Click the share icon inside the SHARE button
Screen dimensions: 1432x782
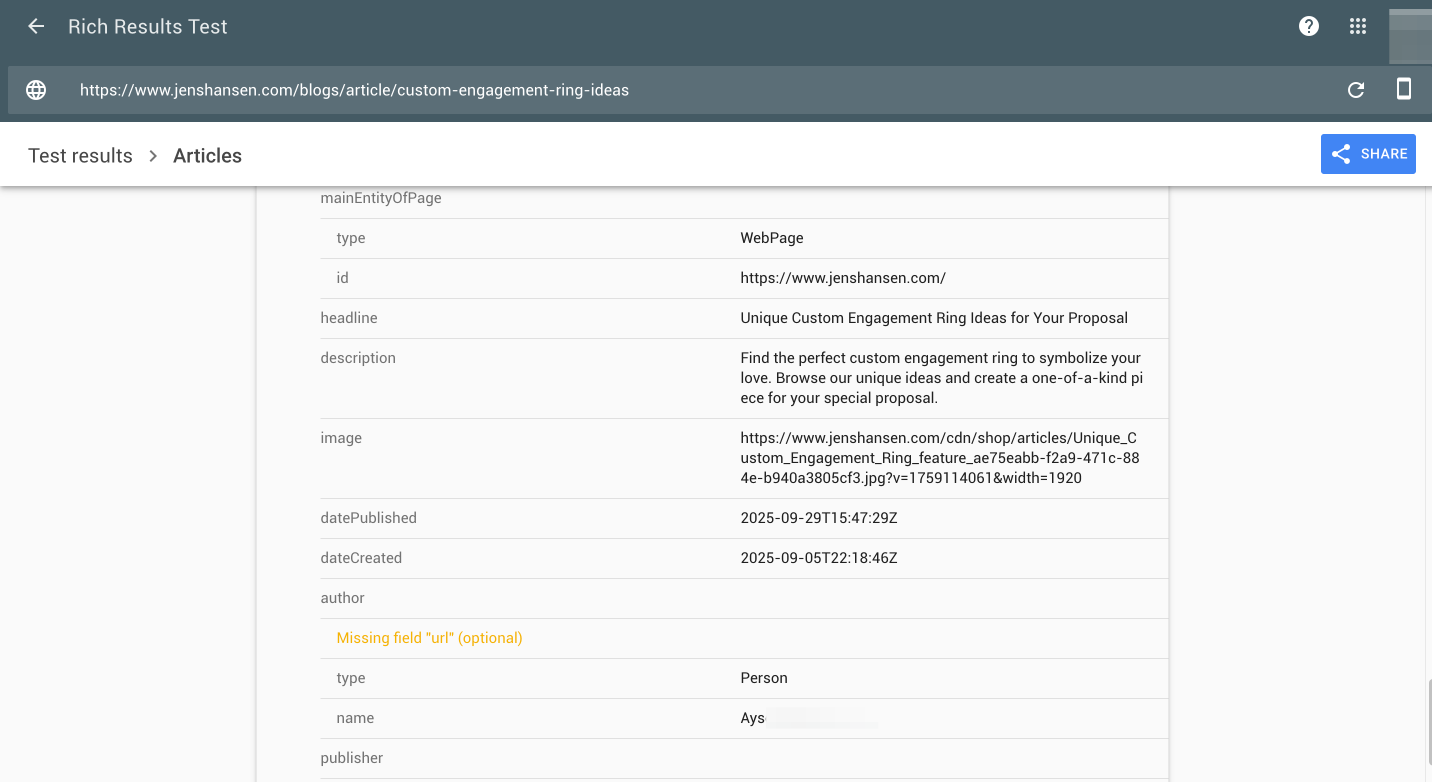1341,153
